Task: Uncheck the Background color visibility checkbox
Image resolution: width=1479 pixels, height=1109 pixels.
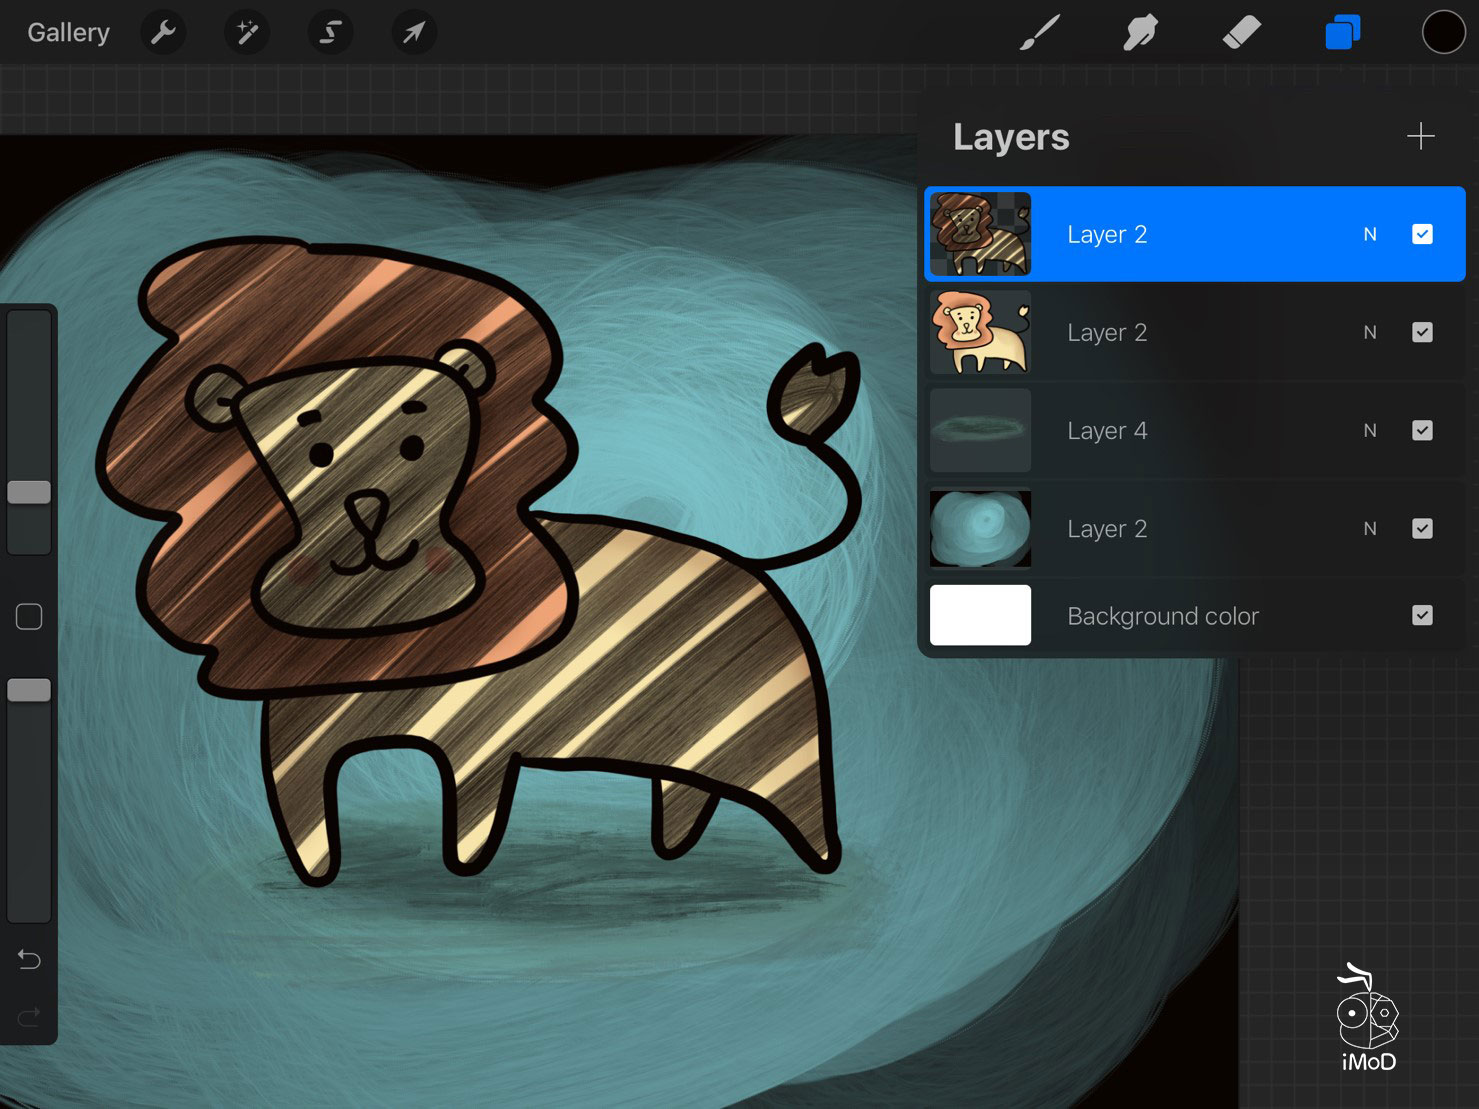Action: (1422, 615)
